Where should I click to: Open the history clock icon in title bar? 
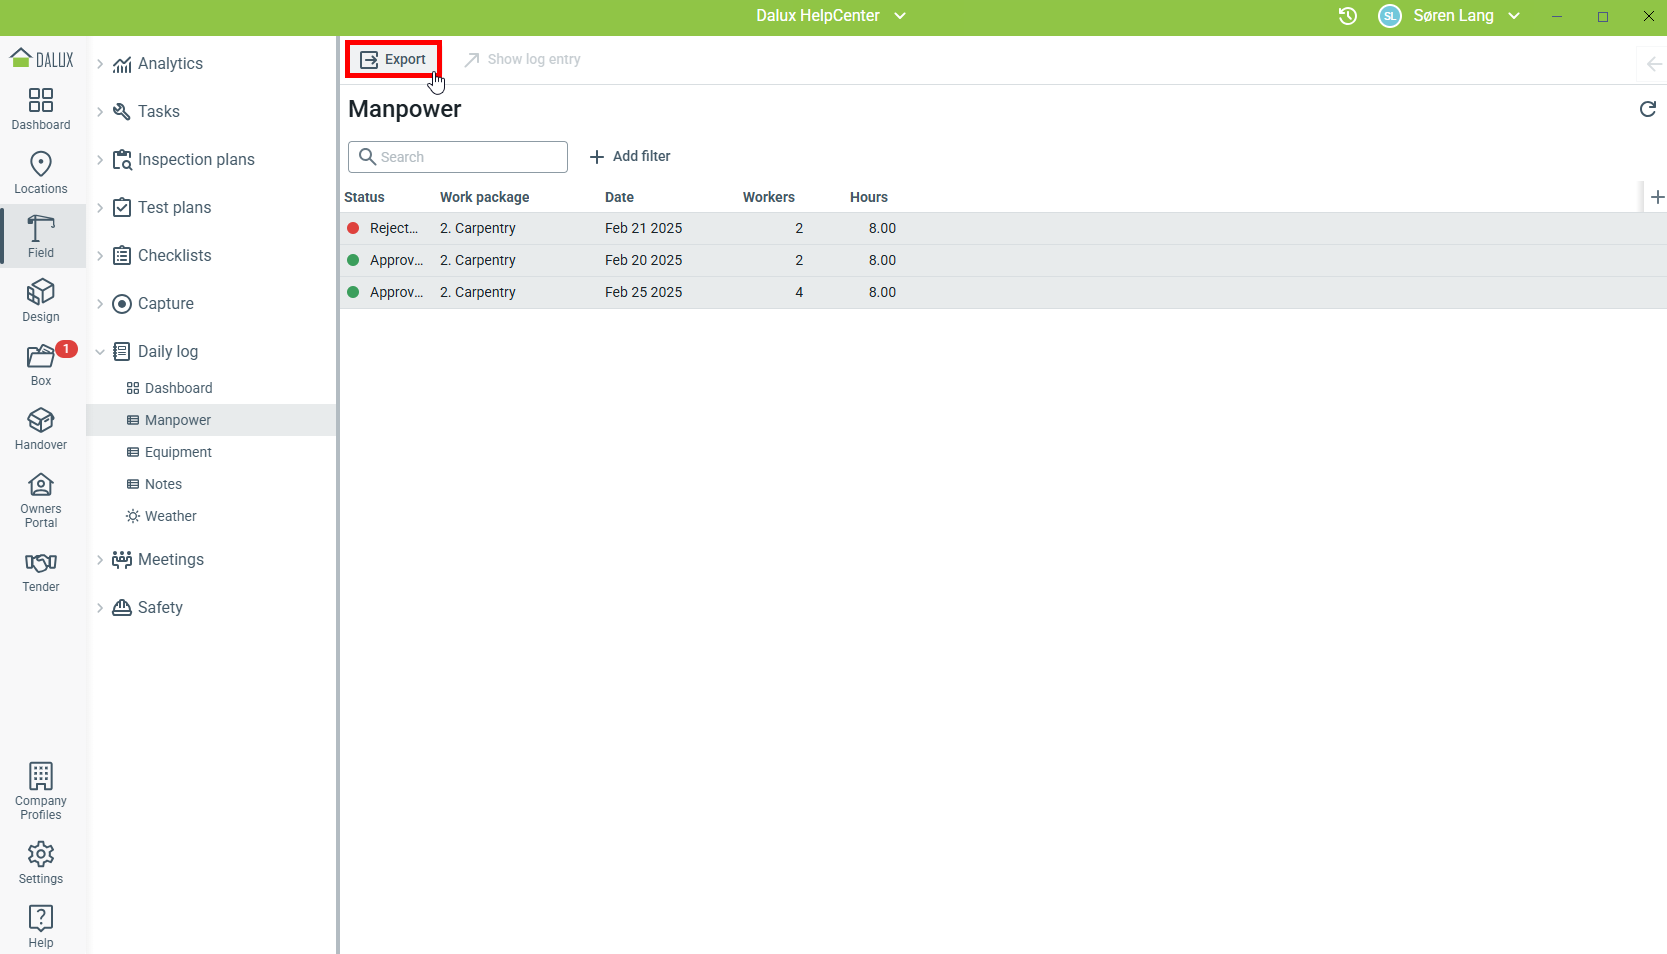[x=1348, y=16]
